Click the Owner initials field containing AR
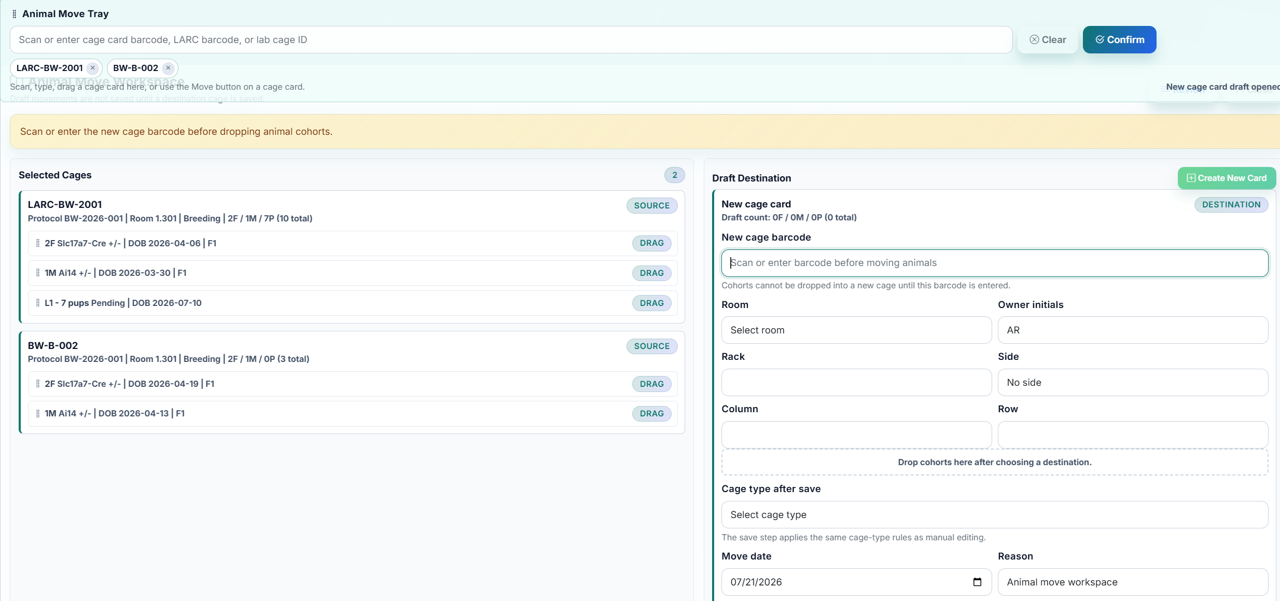The height and width of the screenshot is (601, 1280). (1133, 330)
